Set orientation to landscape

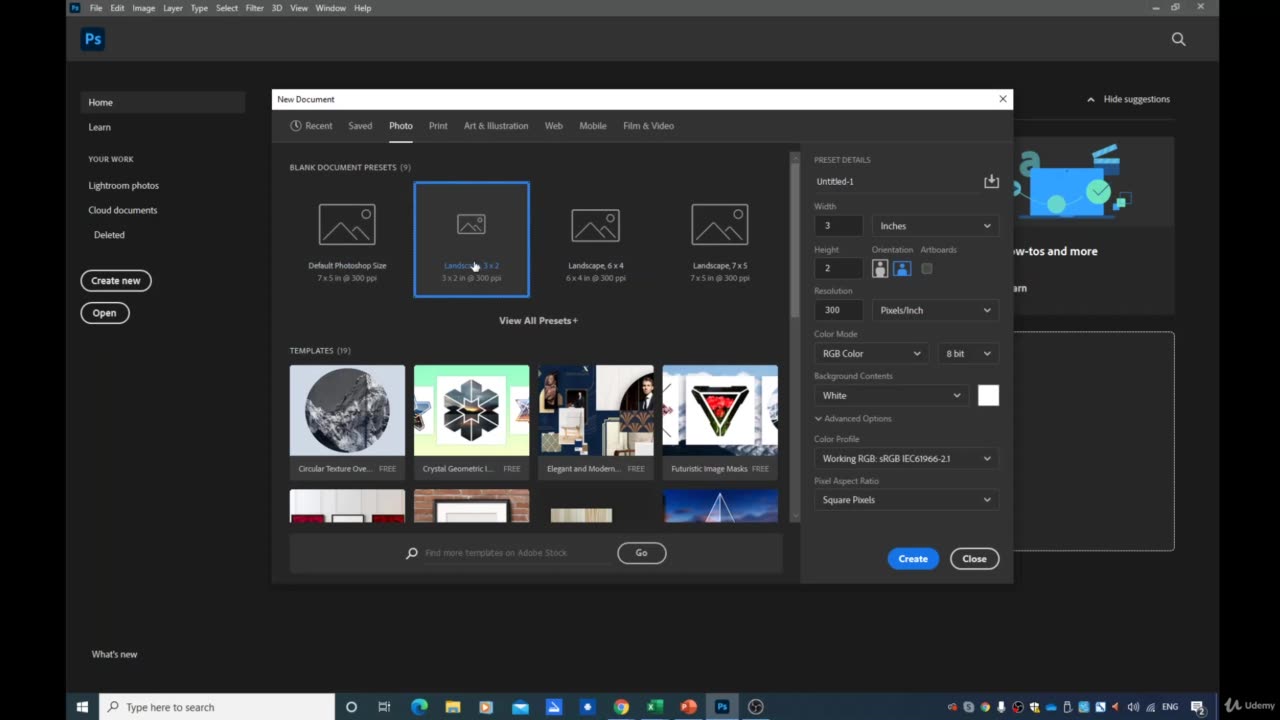(901, 268)
